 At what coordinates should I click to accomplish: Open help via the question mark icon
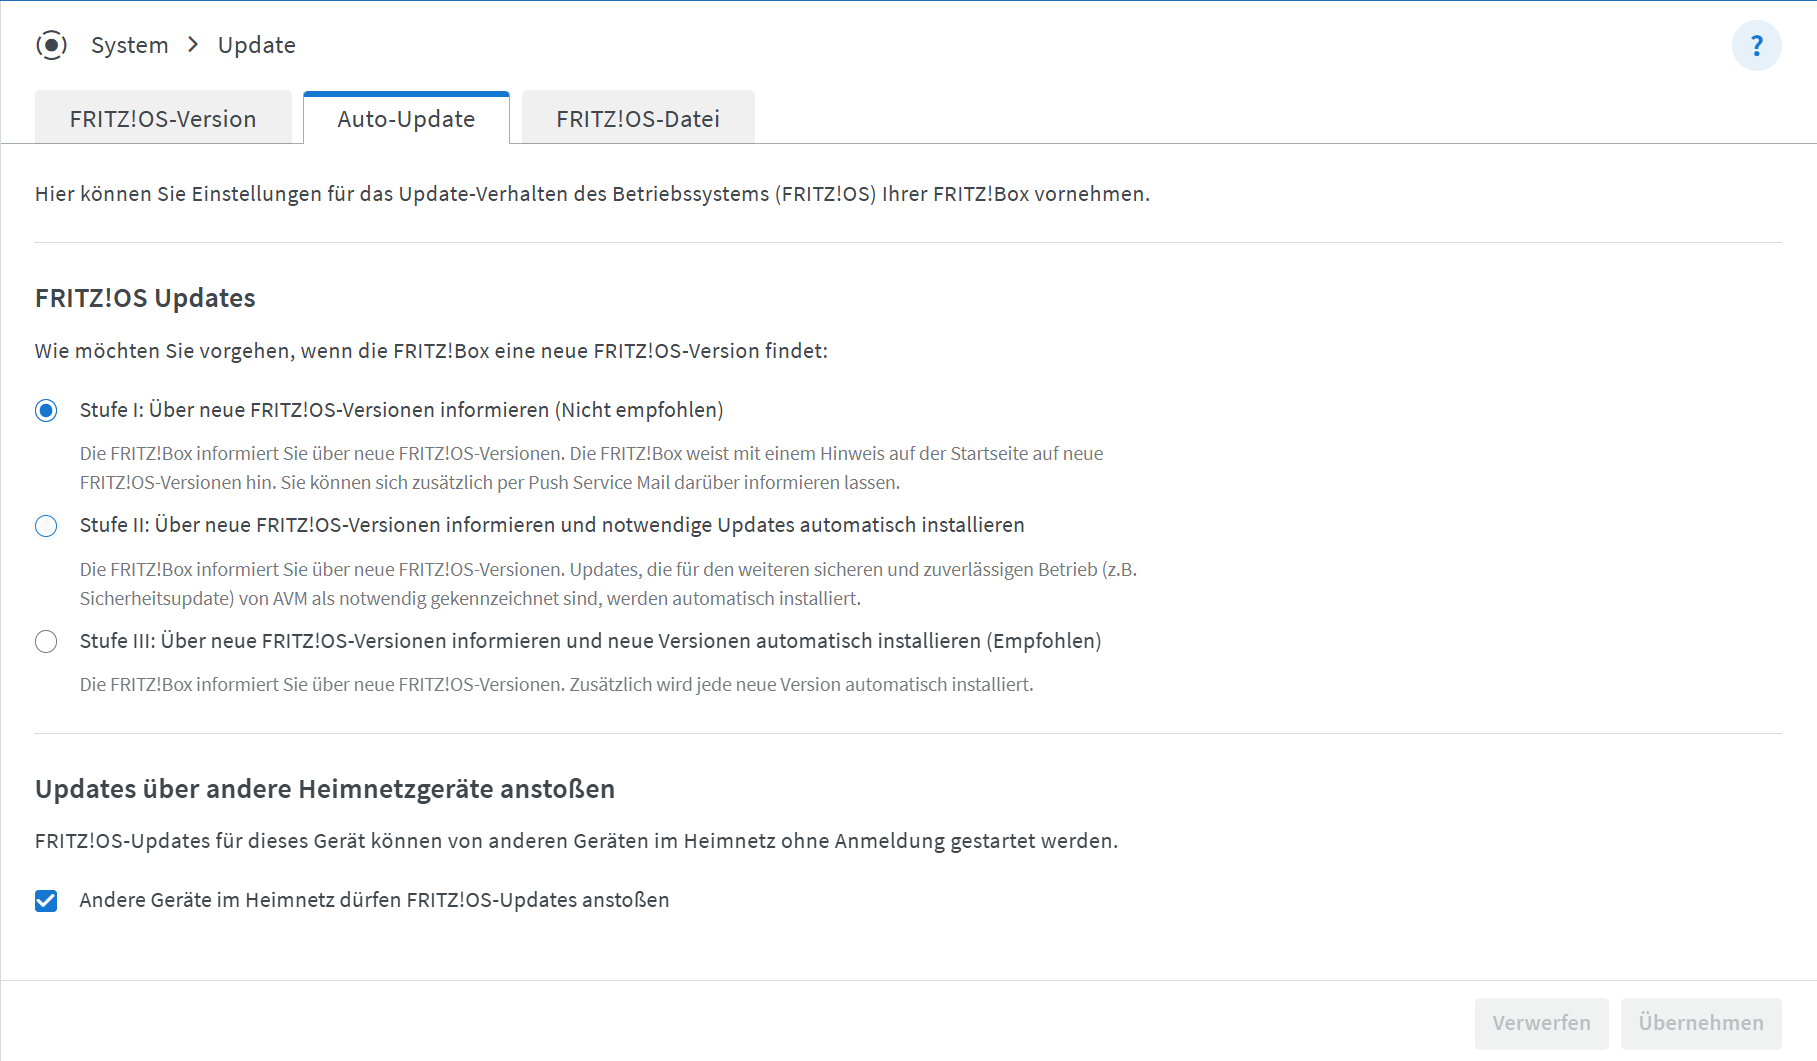point(1756,46)
